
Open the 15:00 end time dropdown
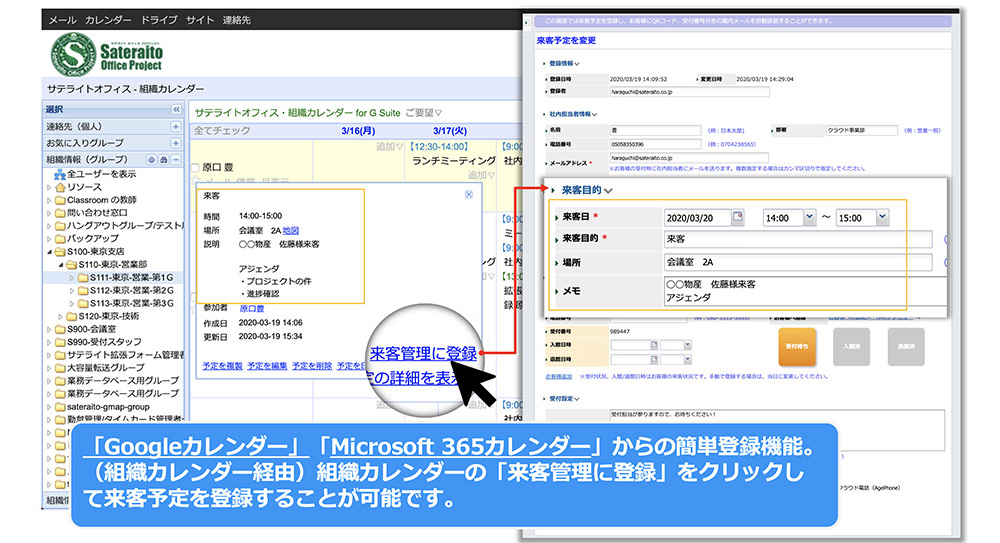click(x=882, y=217)
